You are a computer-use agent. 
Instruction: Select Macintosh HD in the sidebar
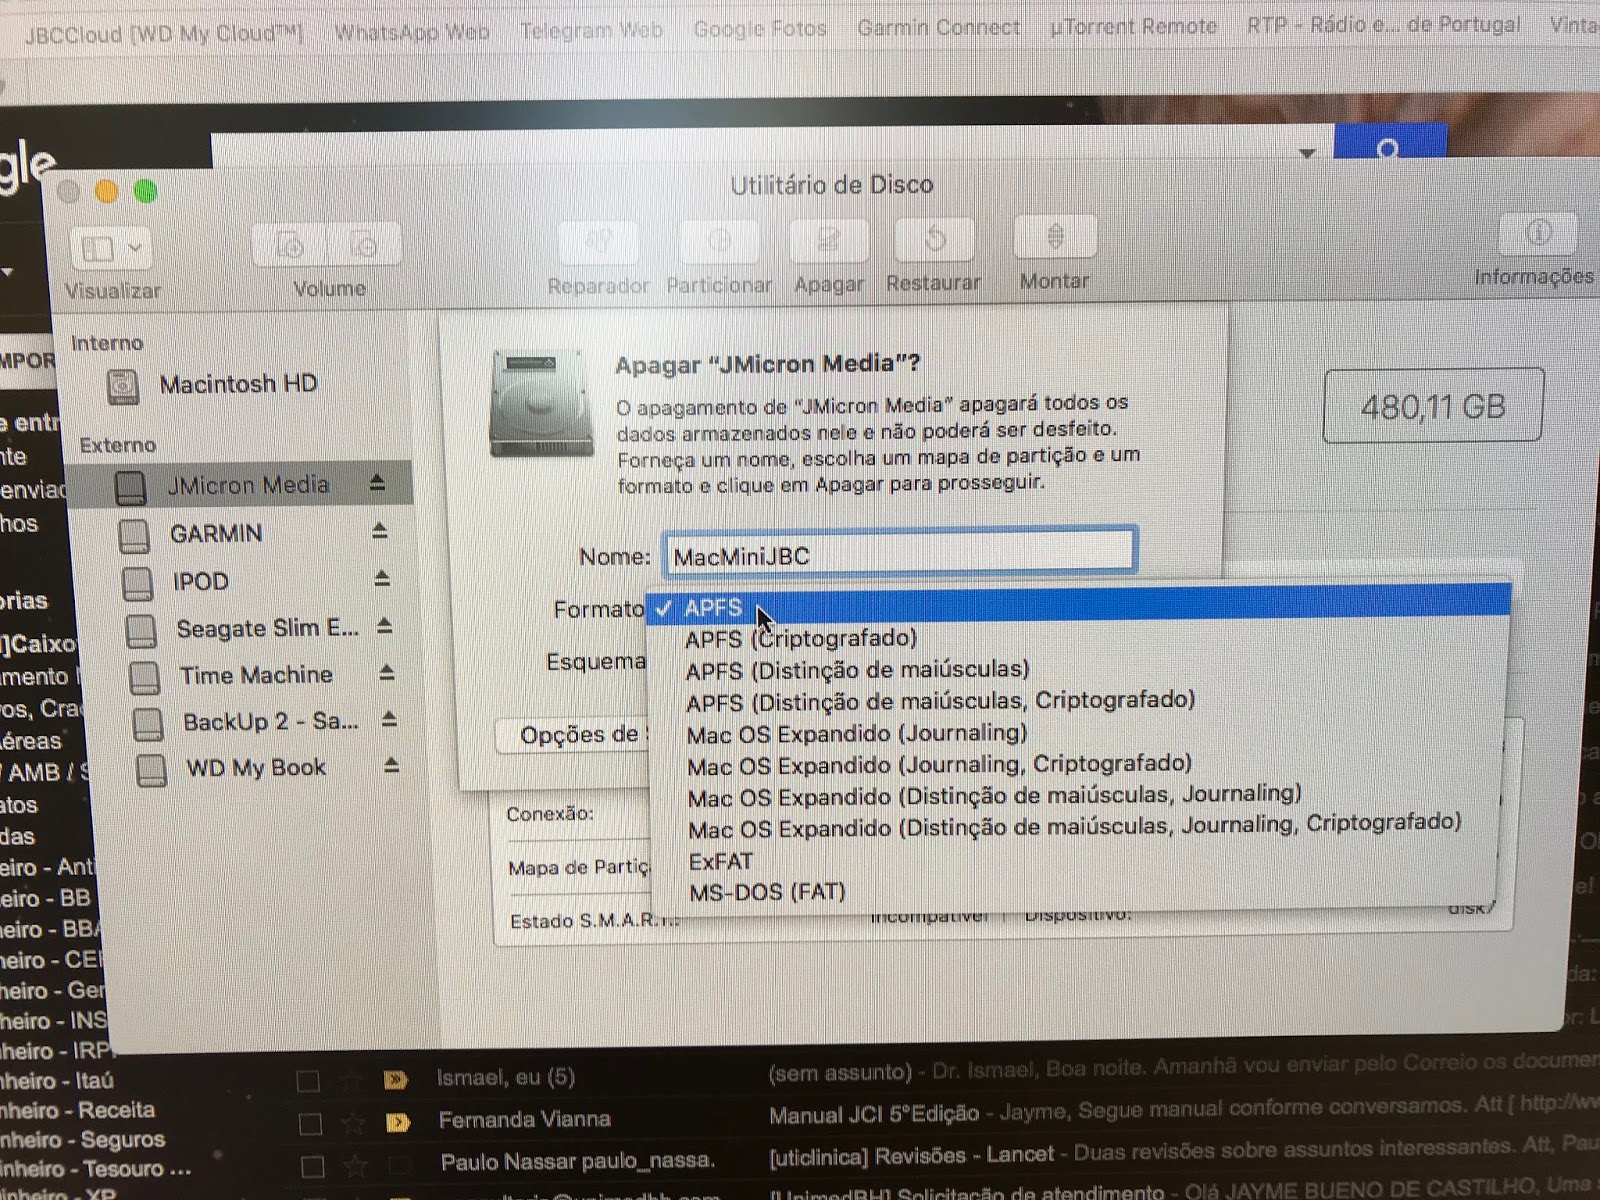(237, 384)
